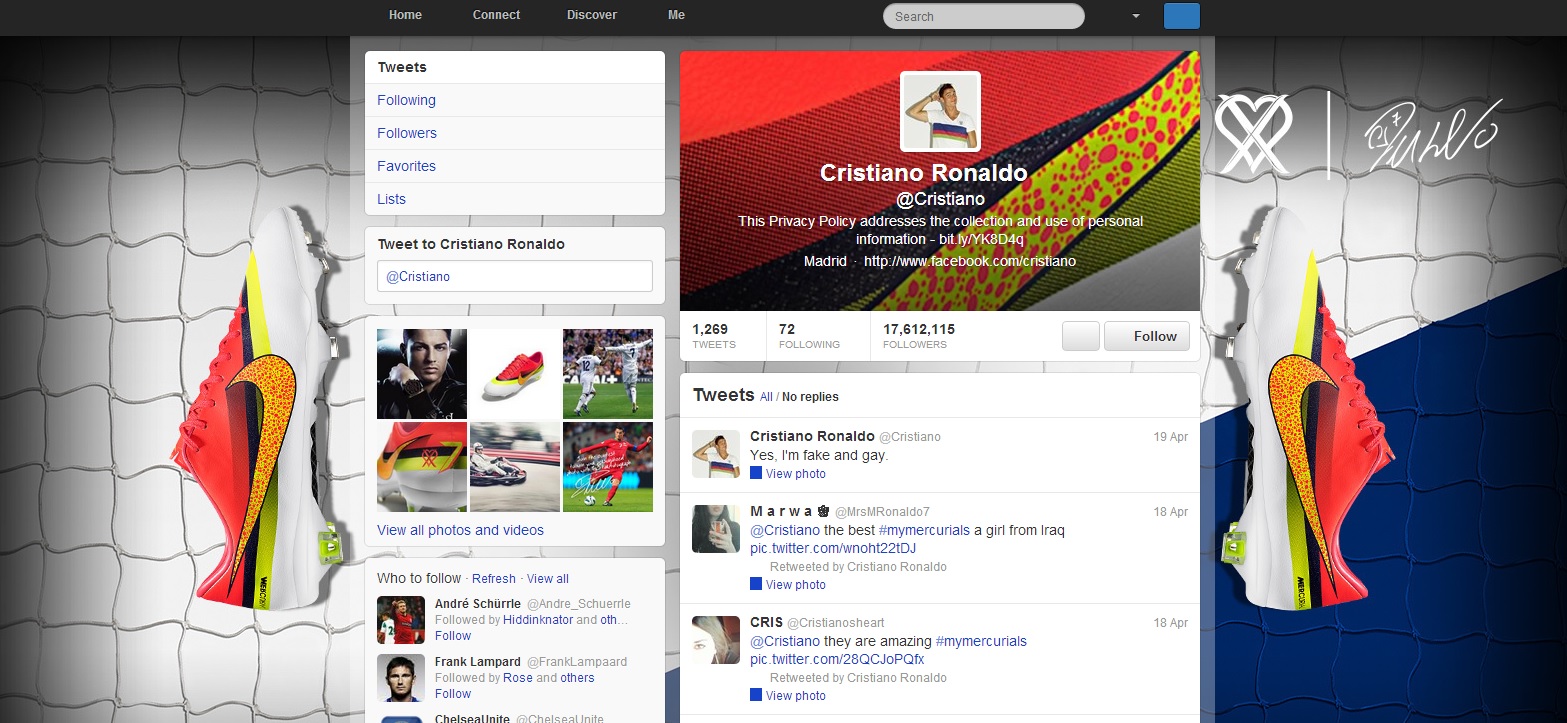This screenshot has width=1567, height=723.
Task: Click @Cristiano mention in CRIS tweet
Action: [785, 641]
